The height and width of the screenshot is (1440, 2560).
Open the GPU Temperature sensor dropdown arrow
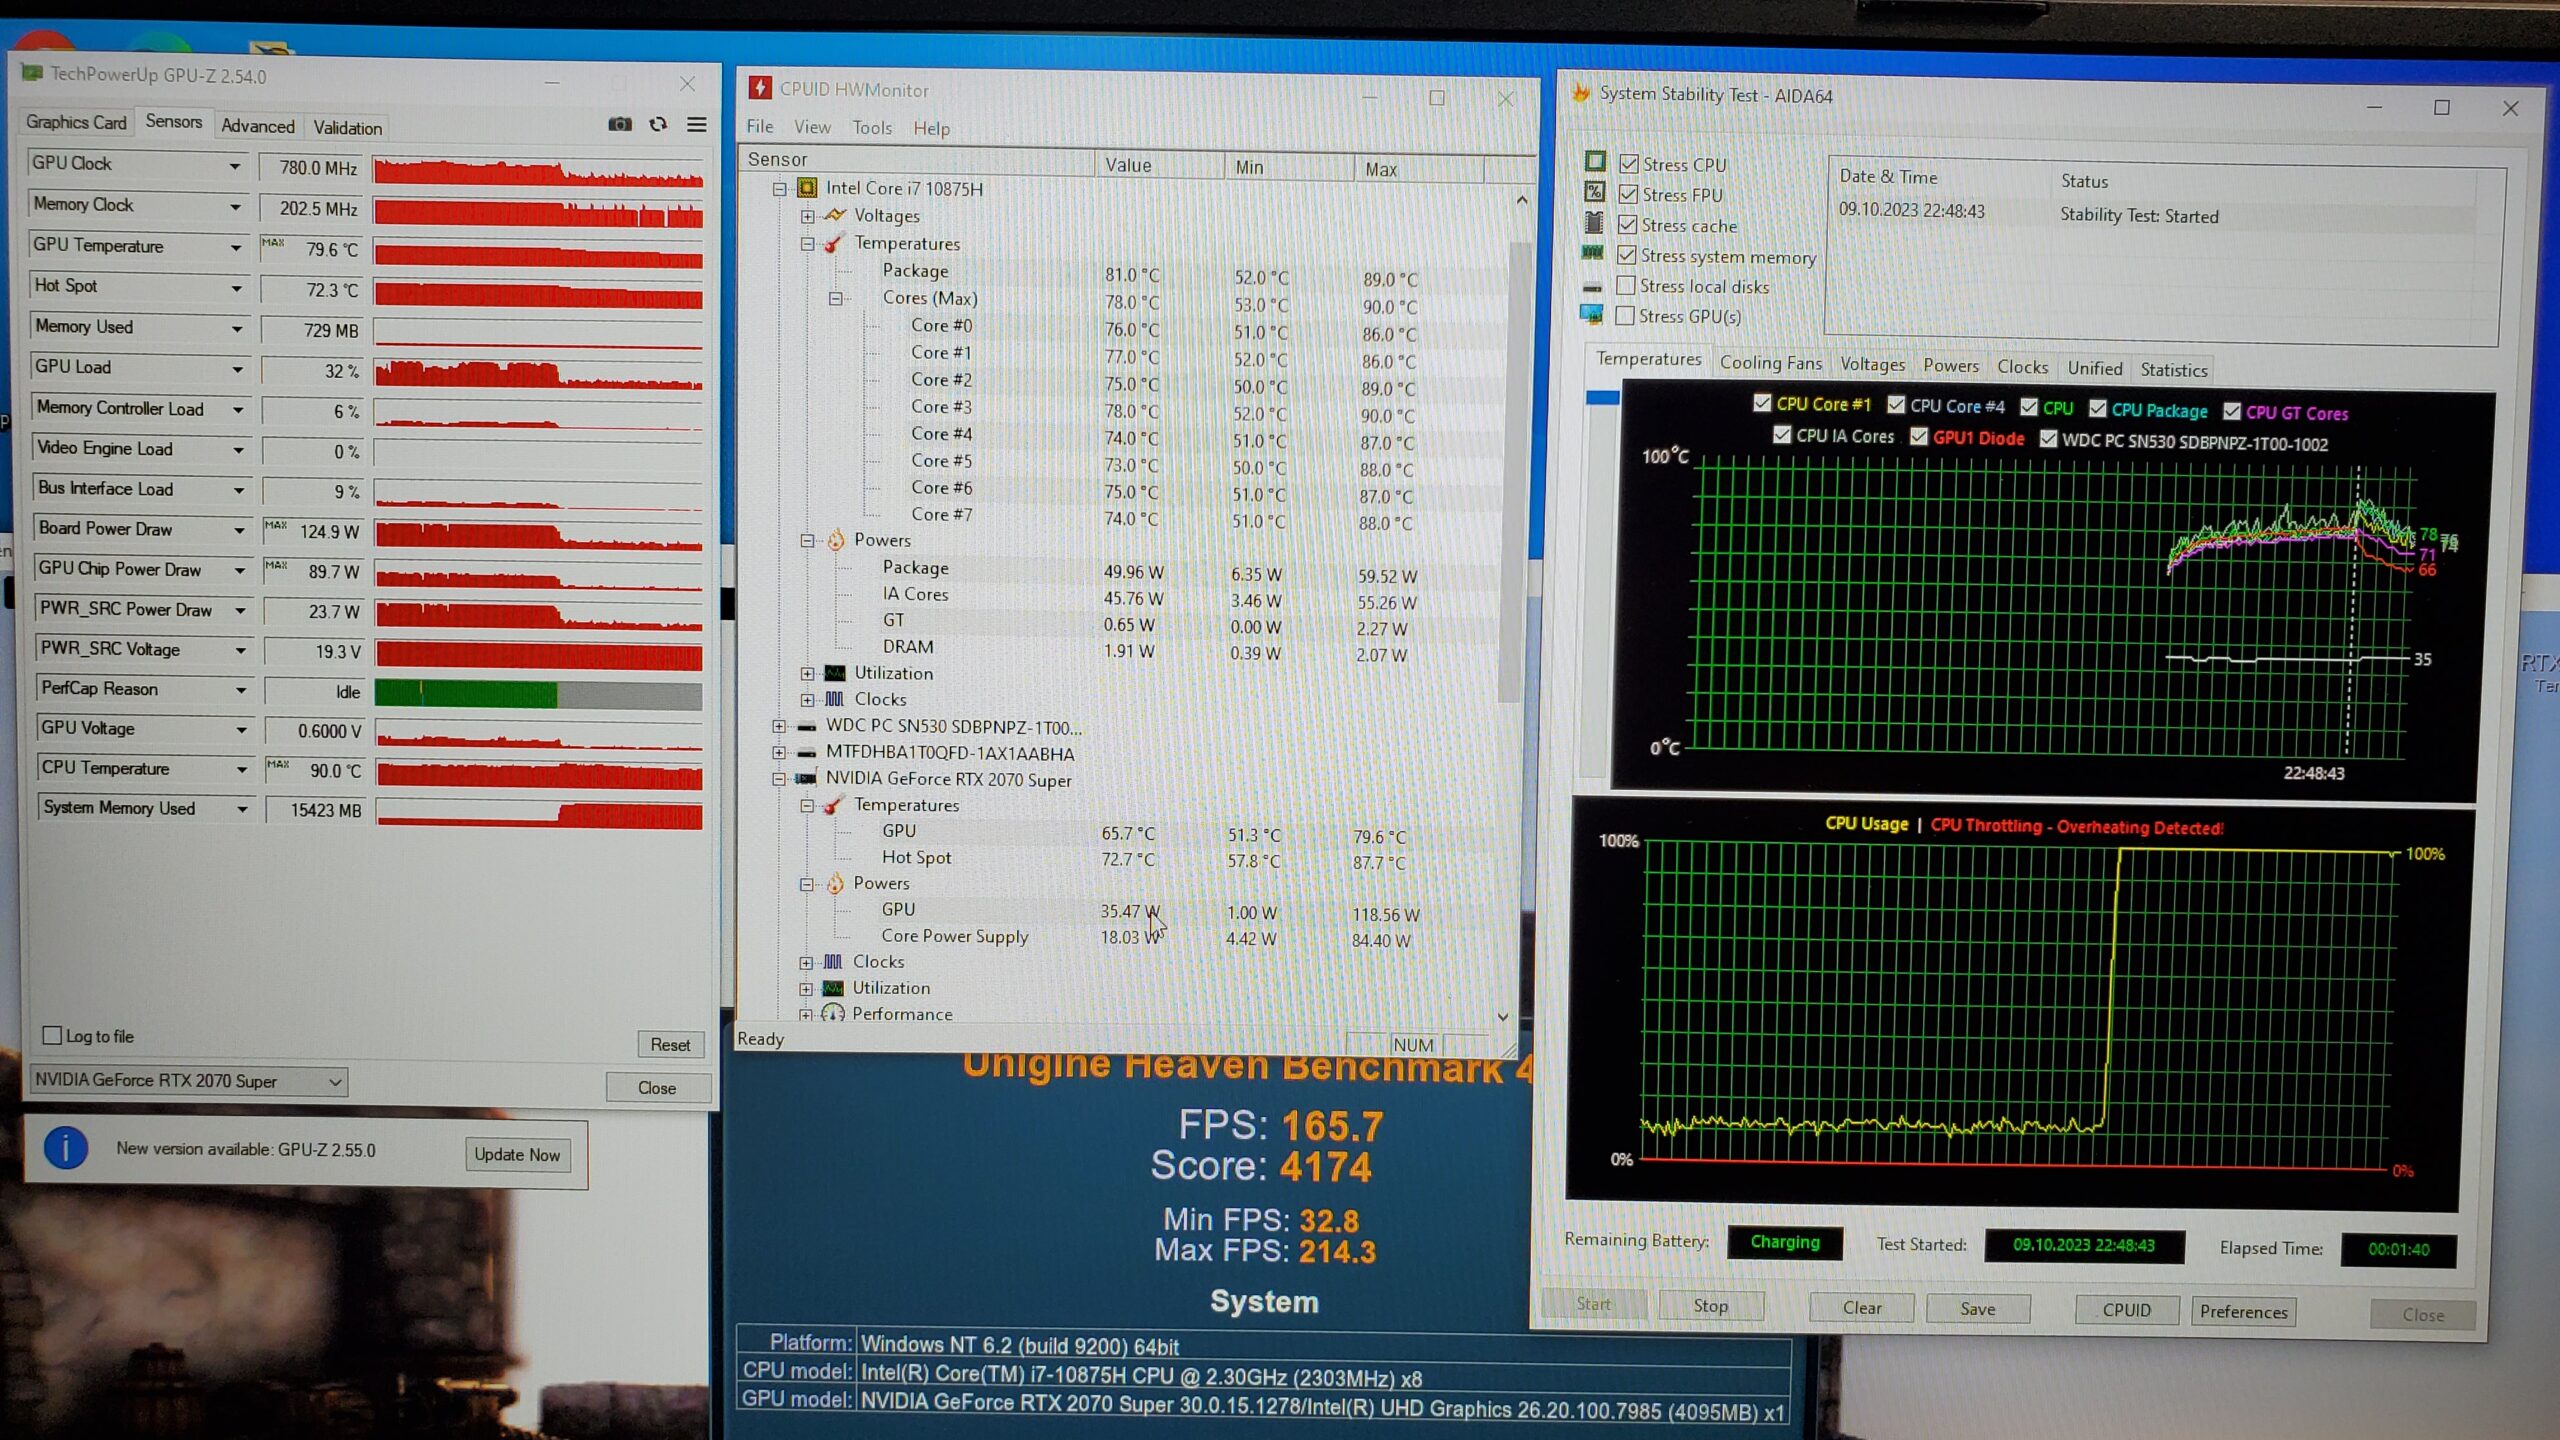pyautogui.click(x=236, y=247)
